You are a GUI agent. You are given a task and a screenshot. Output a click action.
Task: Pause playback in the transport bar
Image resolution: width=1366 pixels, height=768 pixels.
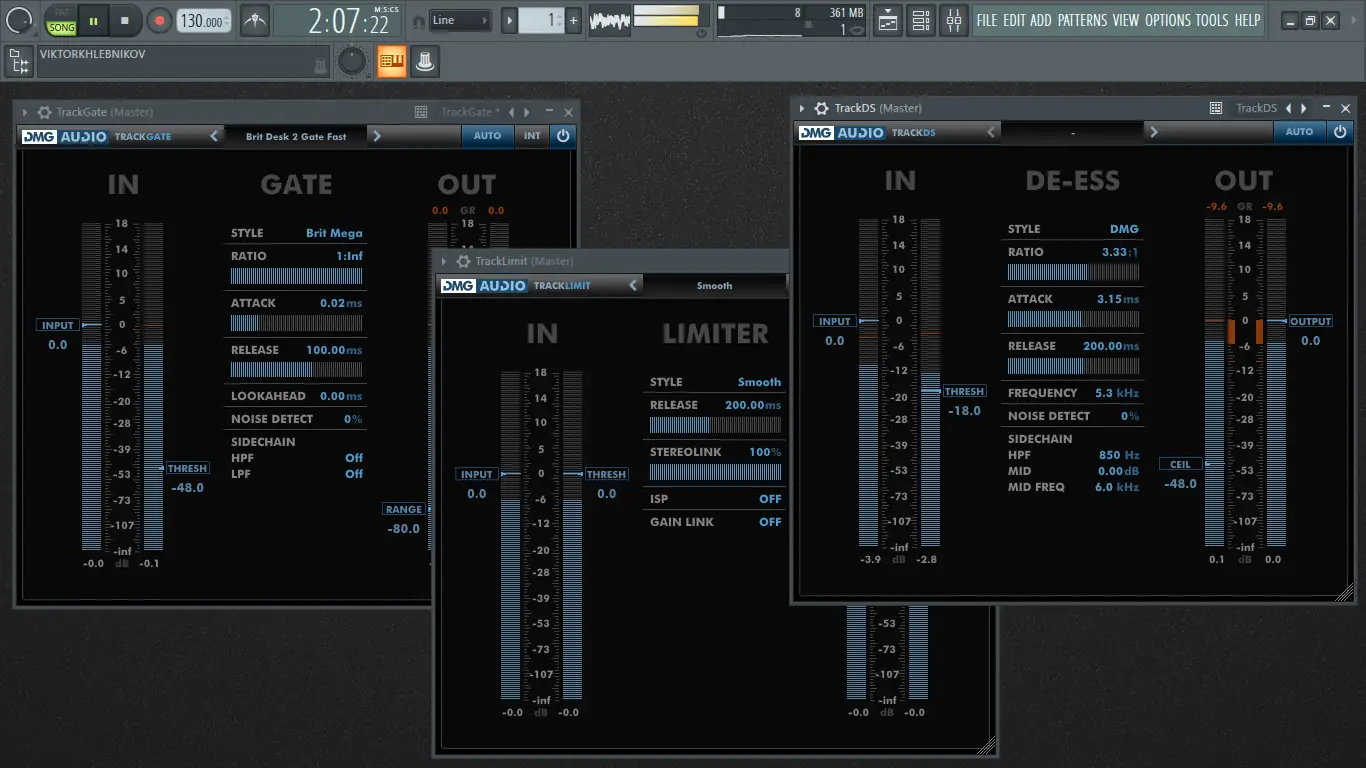click(x=93, y=20)
